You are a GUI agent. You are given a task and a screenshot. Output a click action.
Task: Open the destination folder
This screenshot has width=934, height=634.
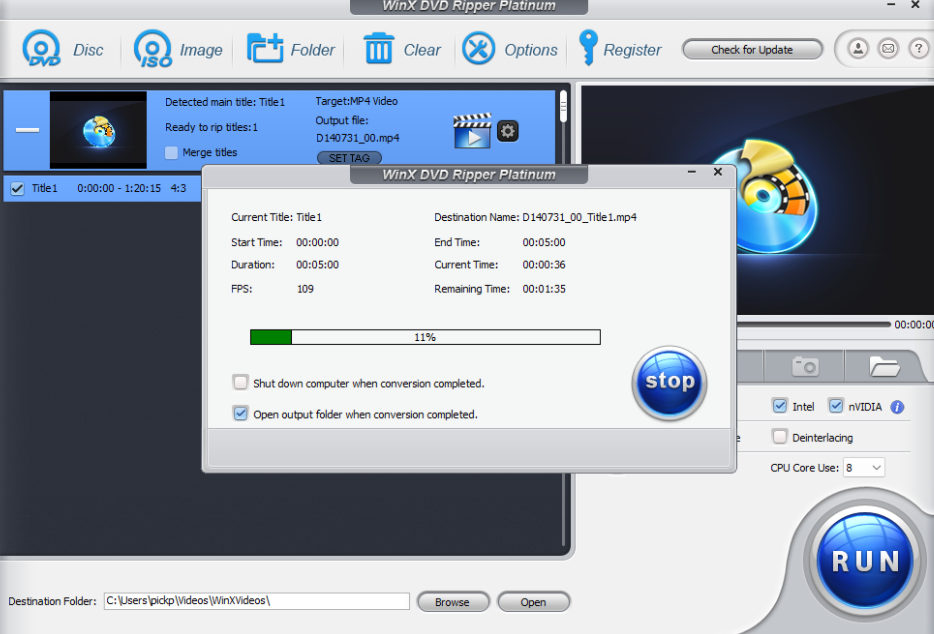533,602
